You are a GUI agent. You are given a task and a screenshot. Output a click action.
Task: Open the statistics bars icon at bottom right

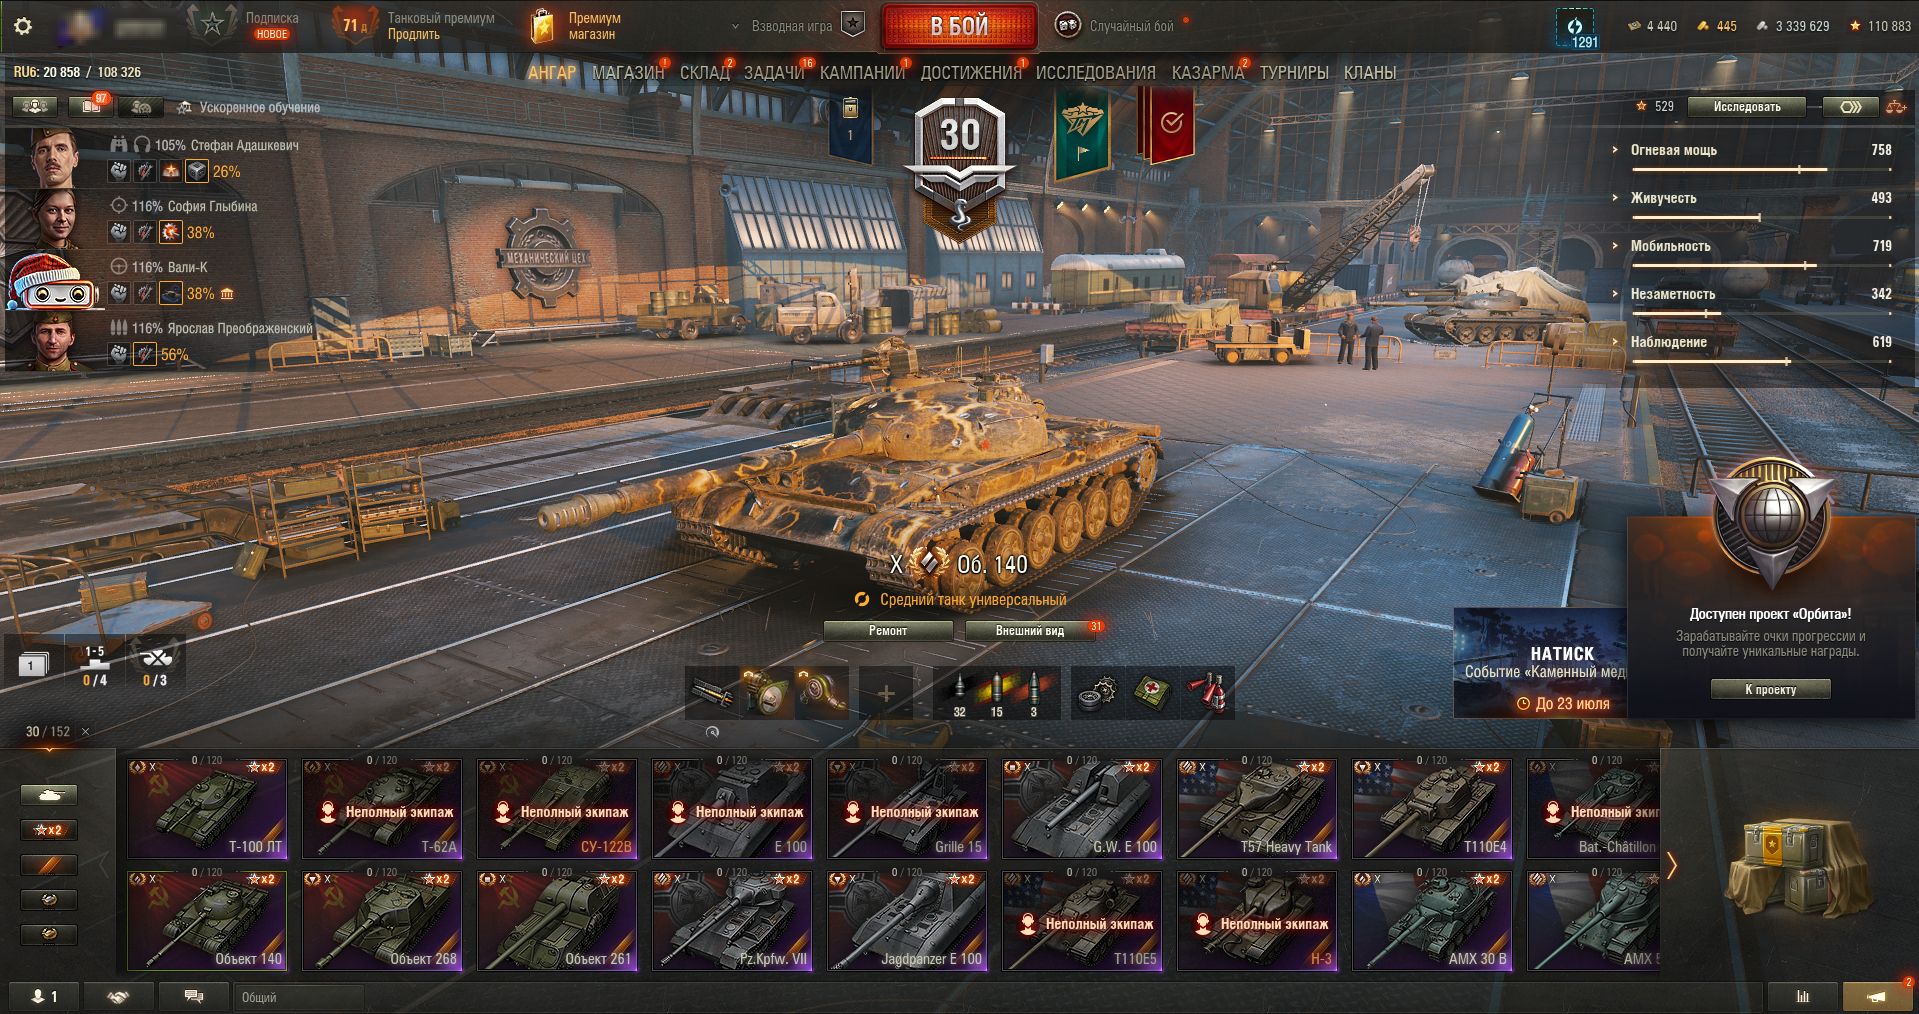click(1802, 997)
